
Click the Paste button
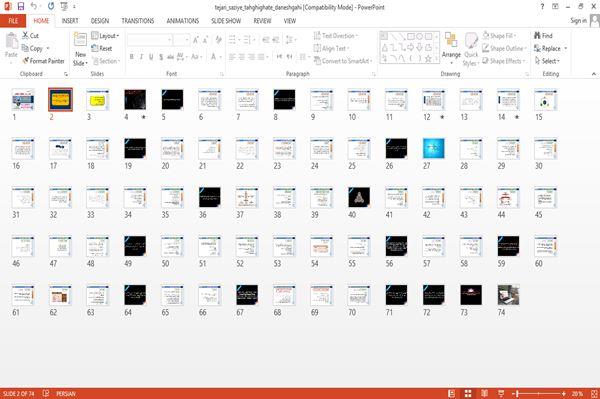click(11, 45)
